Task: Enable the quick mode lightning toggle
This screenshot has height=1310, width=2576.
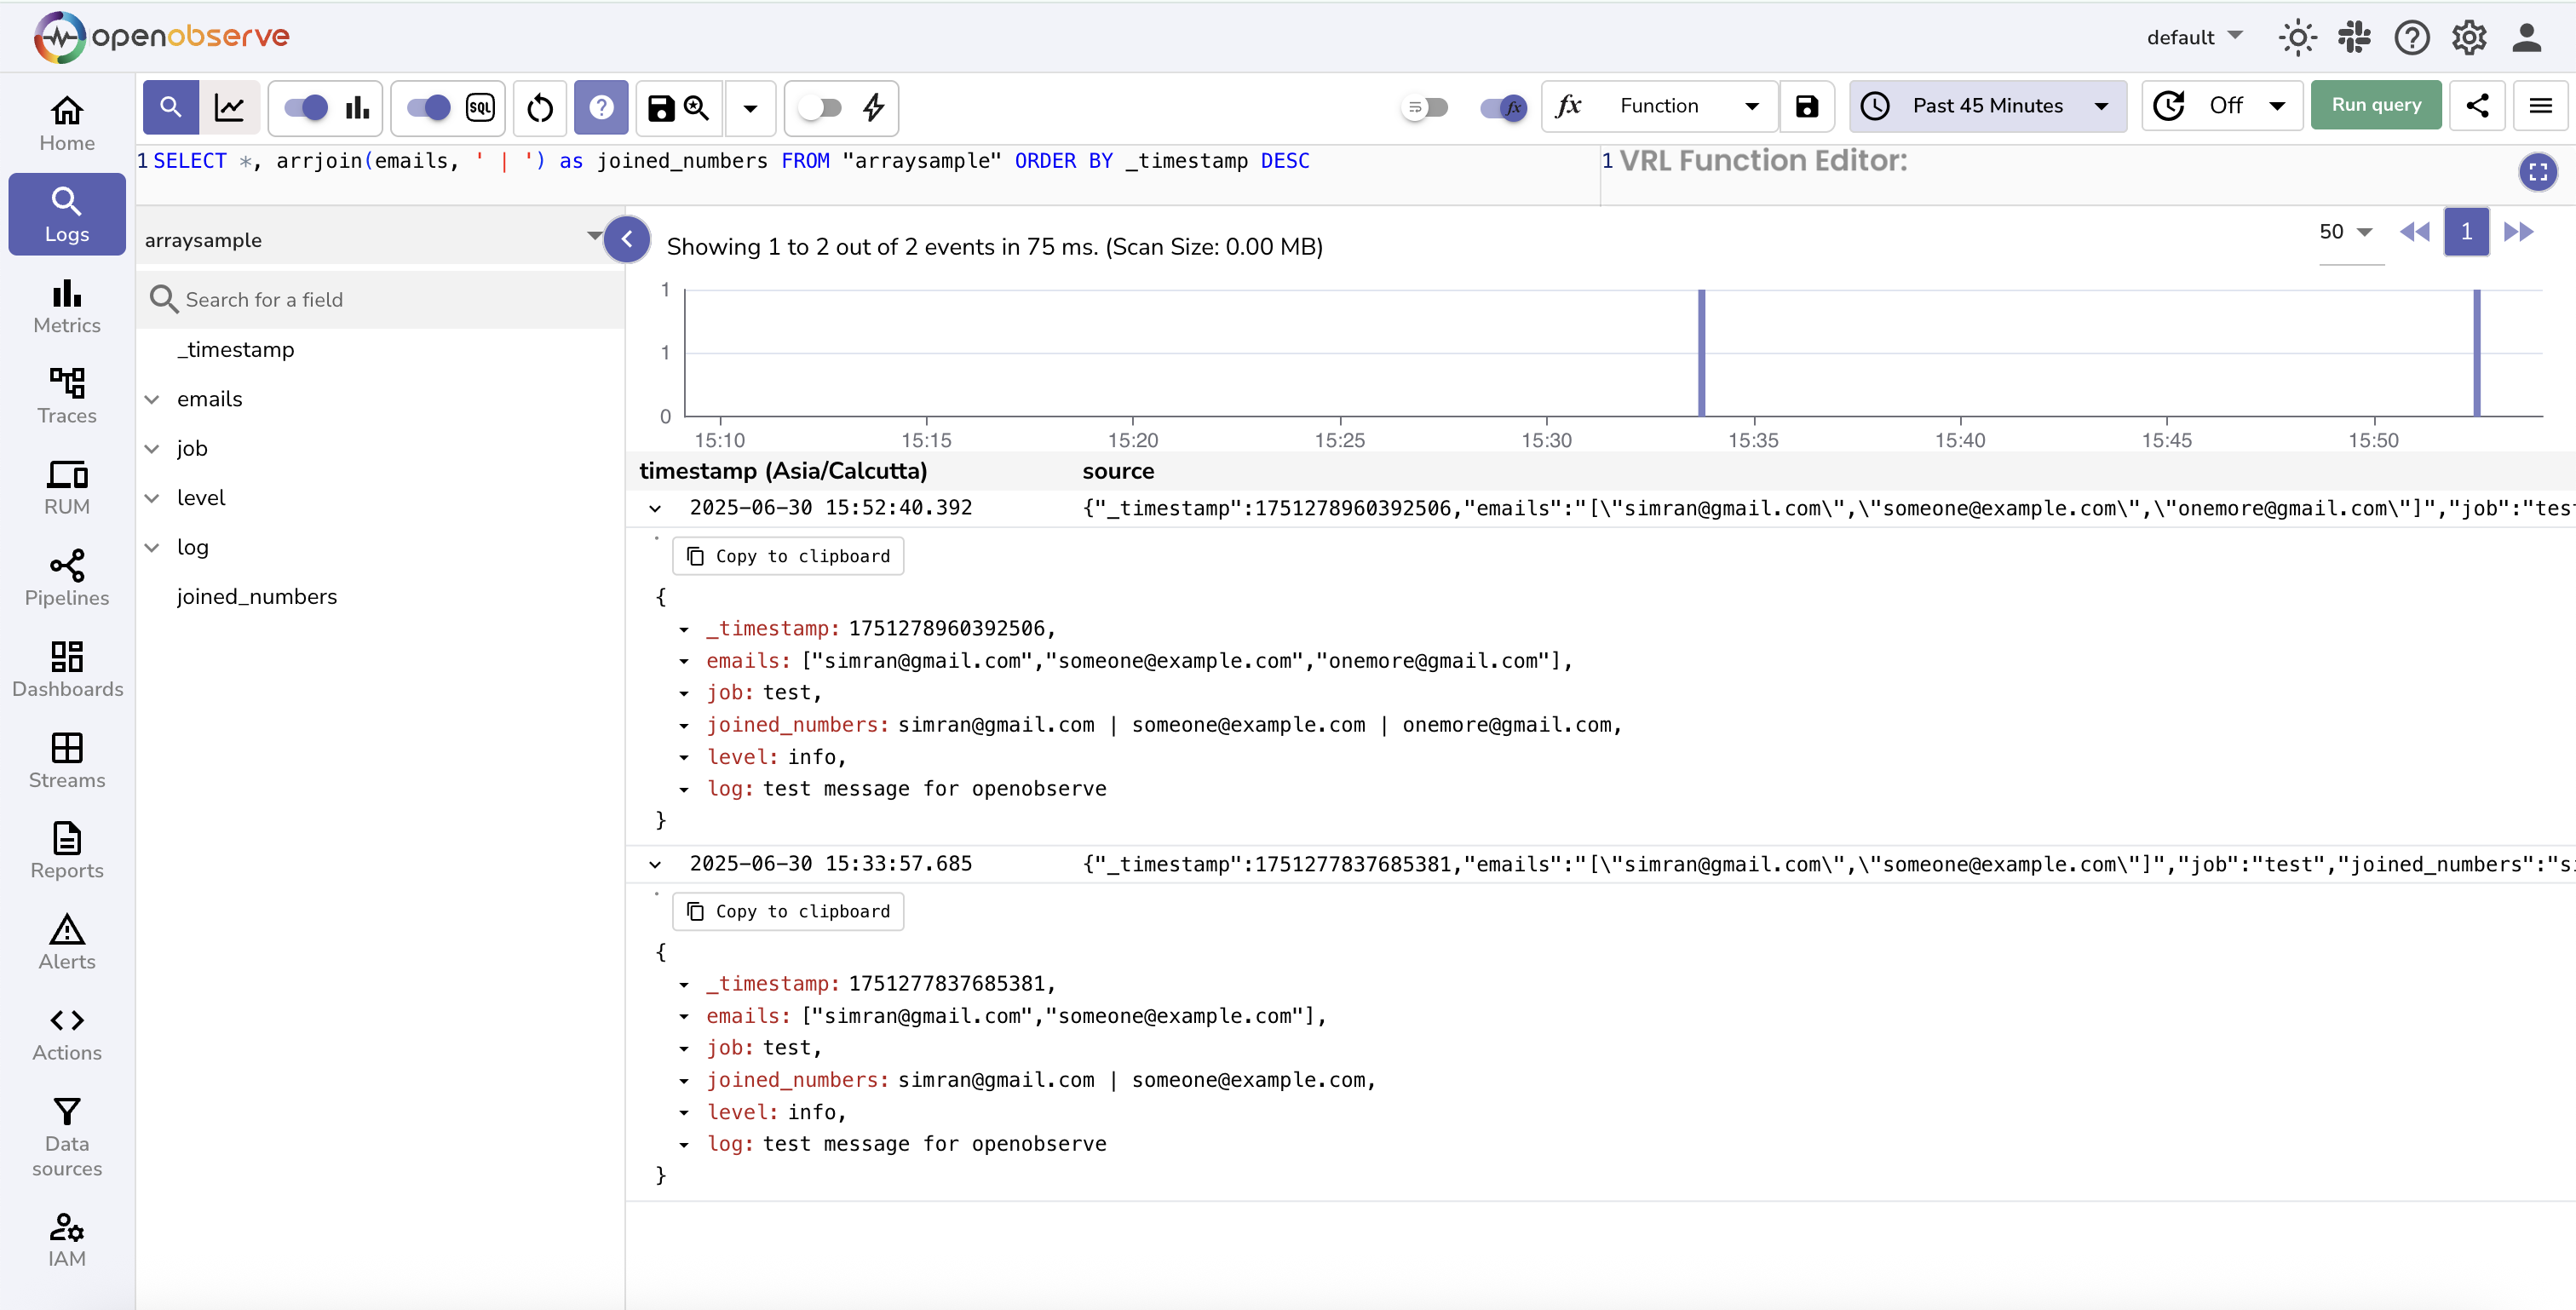Action: [x=820, y=107]
